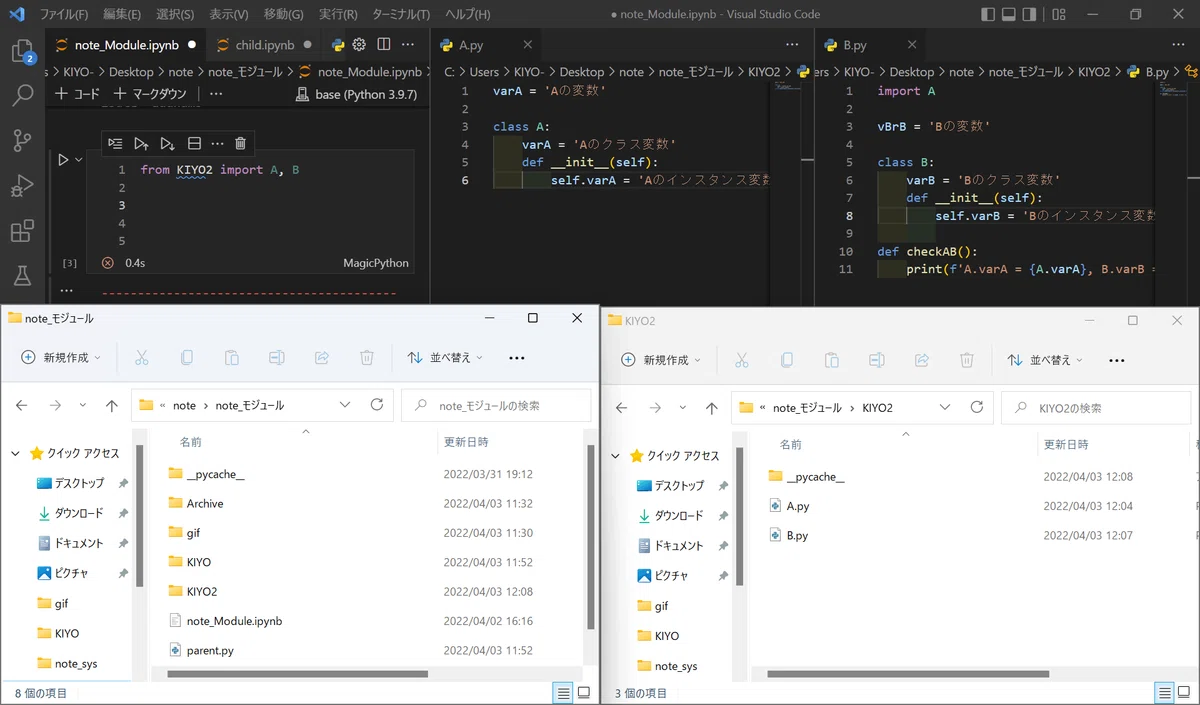Click the KIYO2の検索 search box
1200x705 pixels.
click(x=1096, y=408)
